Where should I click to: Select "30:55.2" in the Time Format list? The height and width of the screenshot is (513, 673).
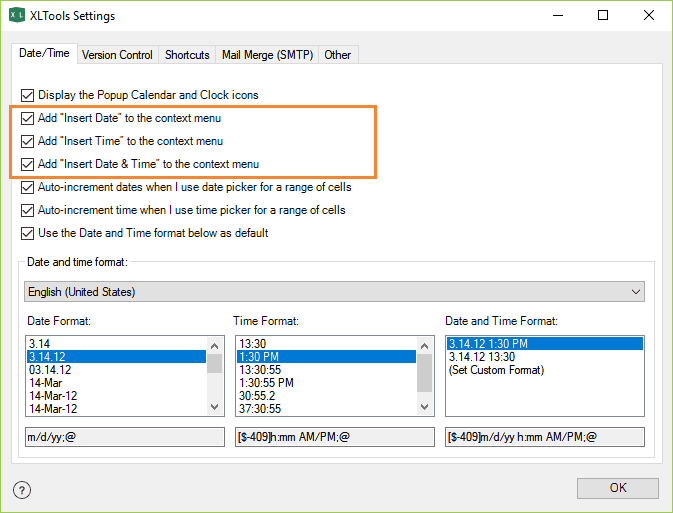click(326, 396)
